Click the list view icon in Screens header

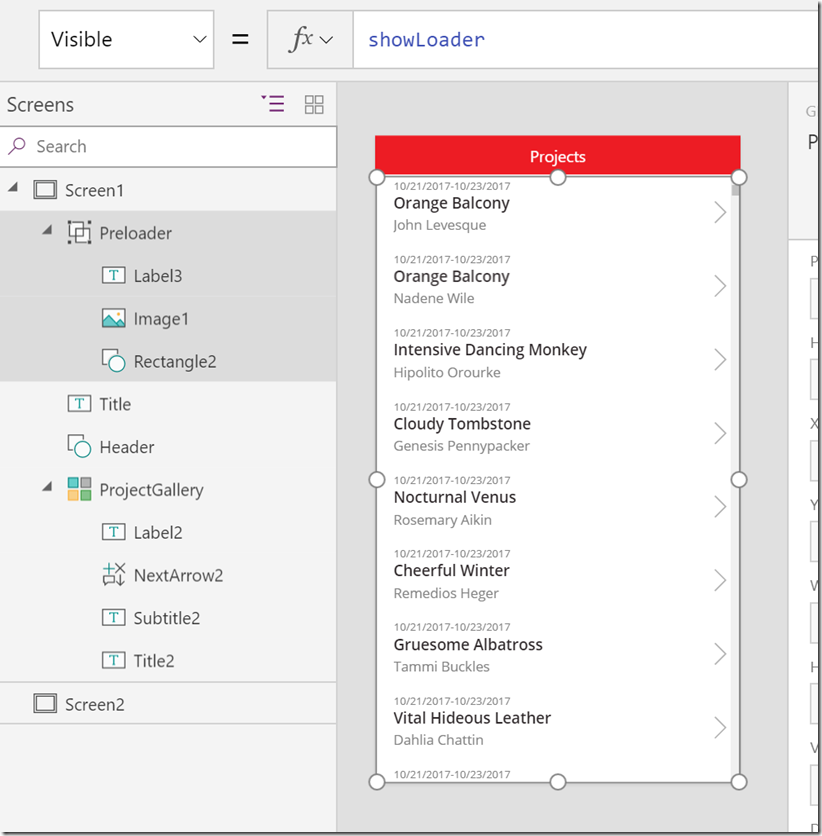(273, 104)
